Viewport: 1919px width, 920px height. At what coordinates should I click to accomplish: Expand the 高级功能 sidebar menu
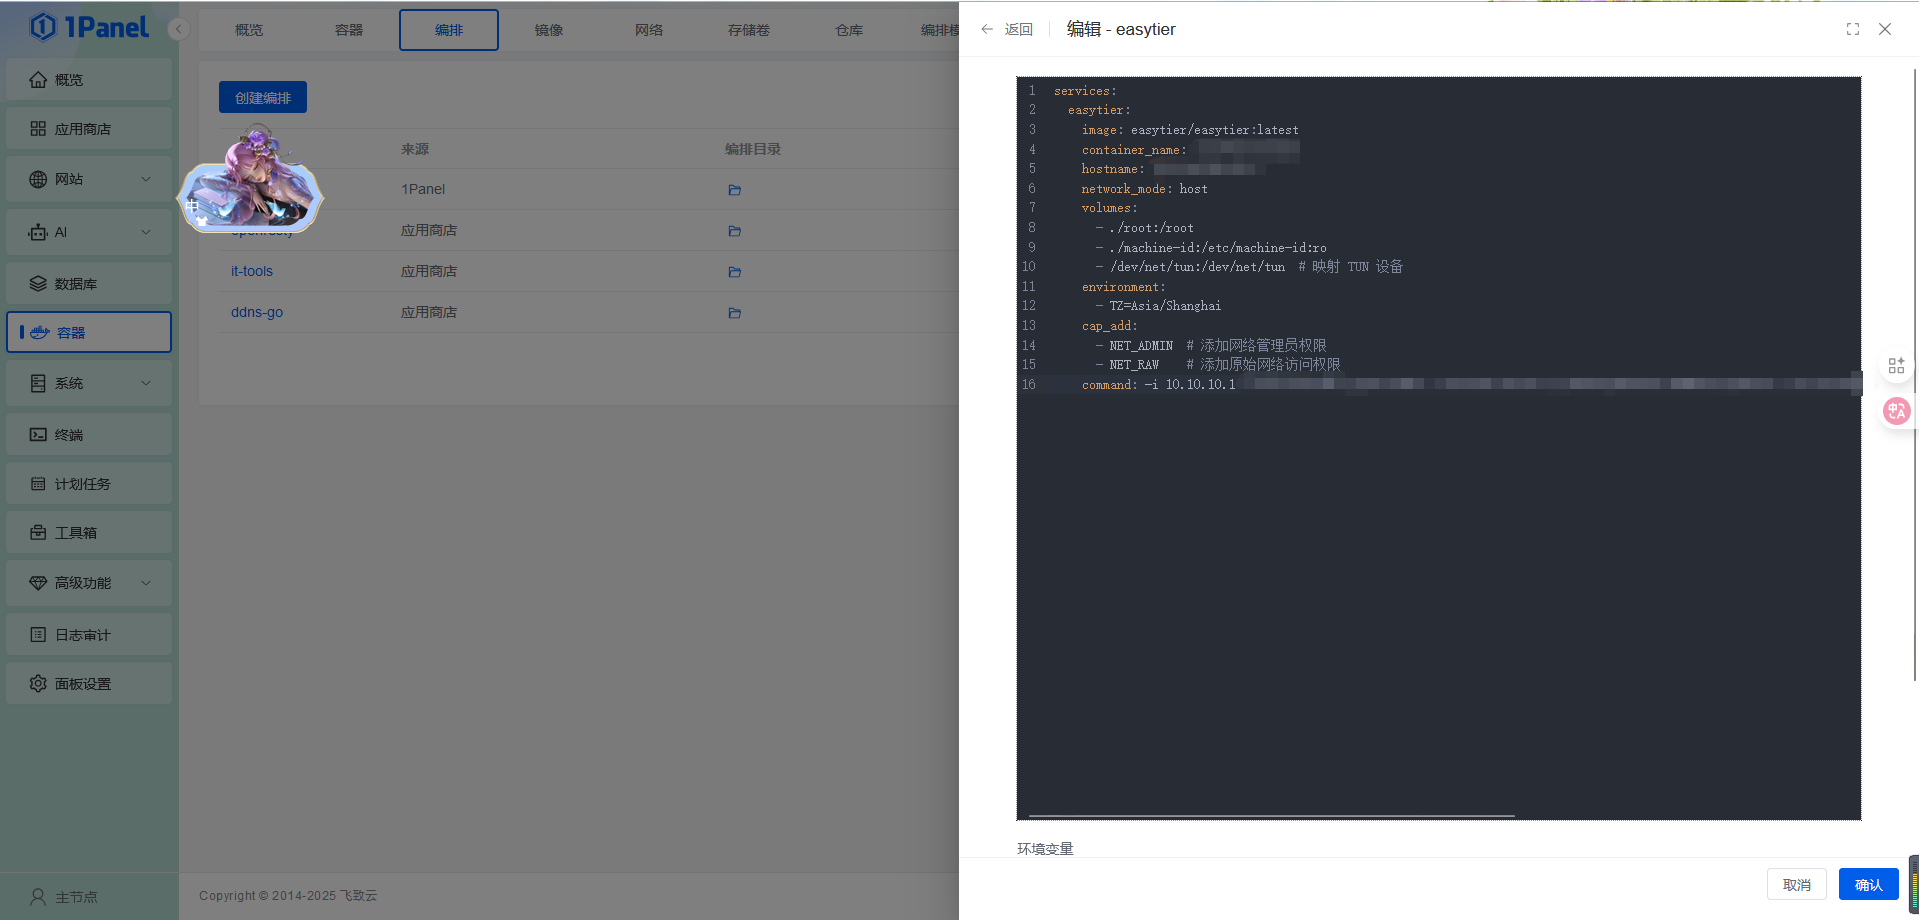[89, 583]
